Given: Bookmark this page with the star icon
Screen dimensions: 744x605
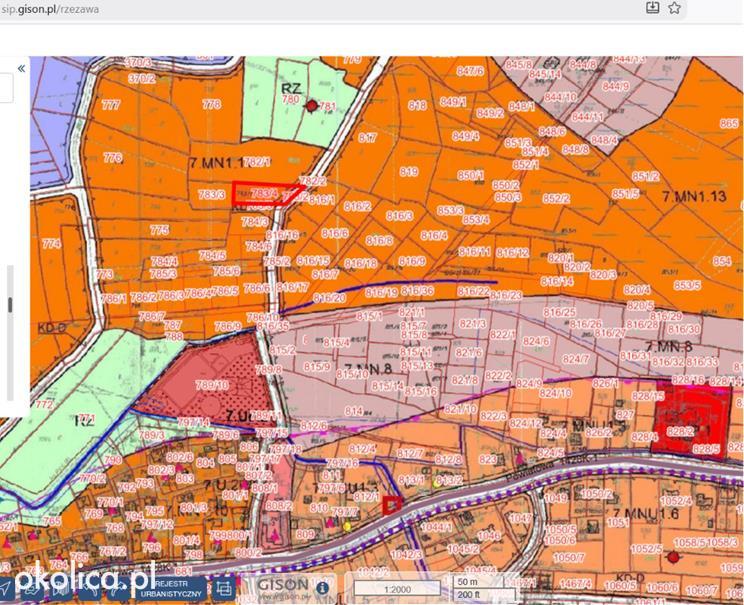Looking at the screenshot, I should [674, 8].
